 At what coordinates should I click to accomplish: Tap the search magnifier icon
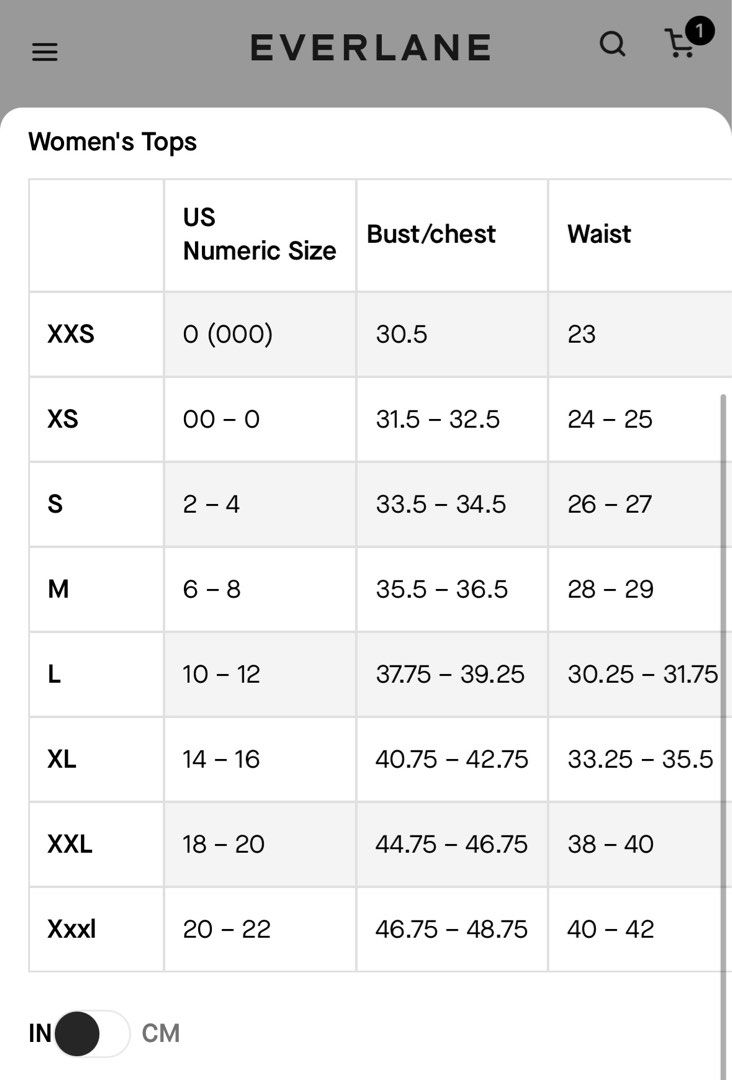tap(612, 44)
